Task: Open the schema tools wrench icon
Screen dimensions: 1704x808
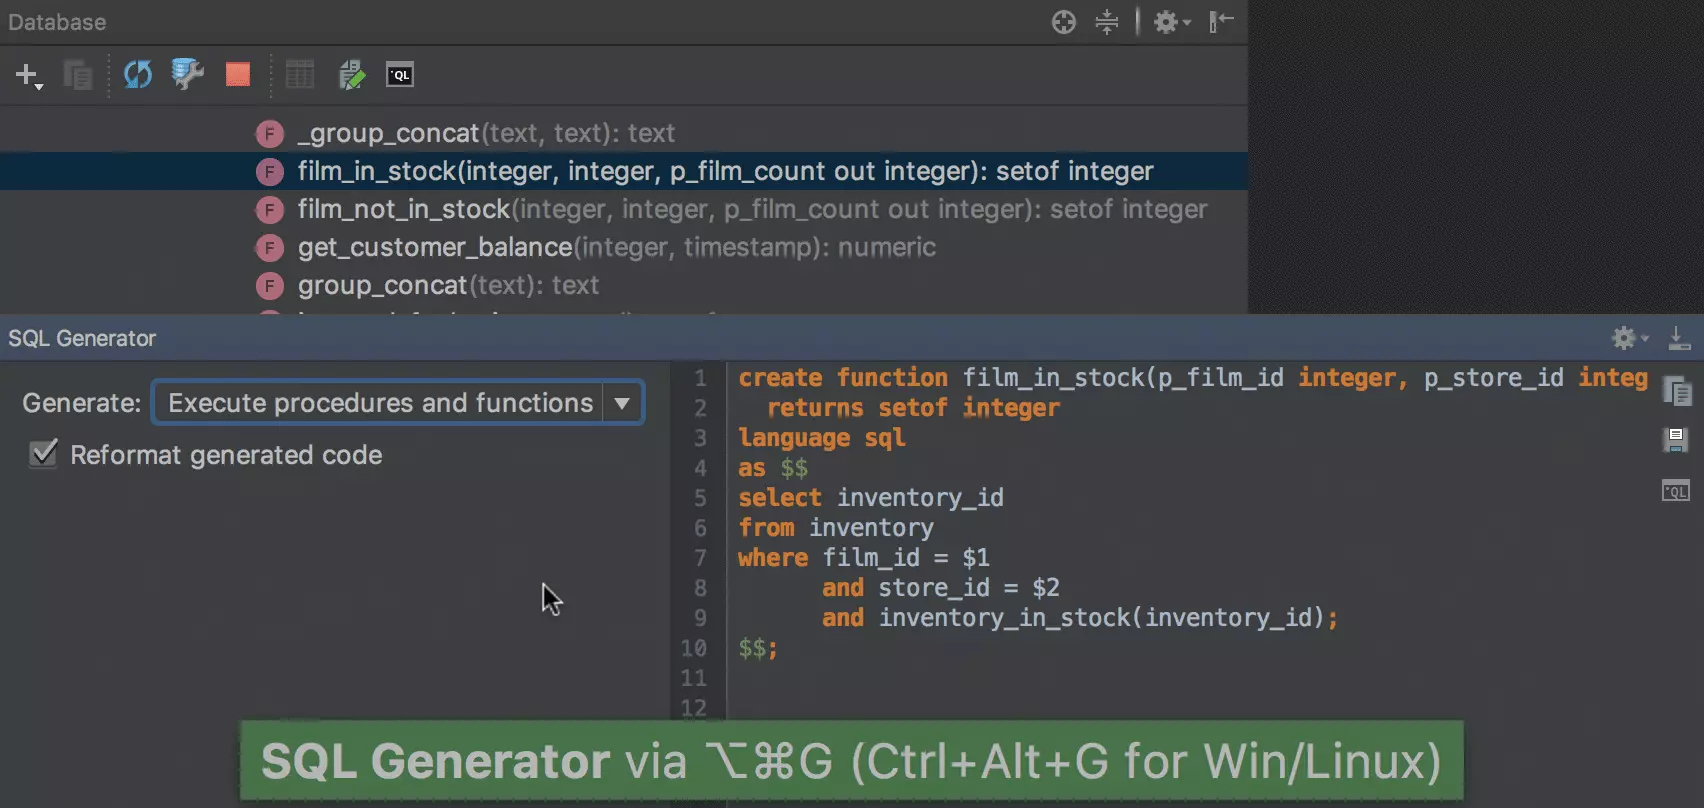Action: [187, 75]
